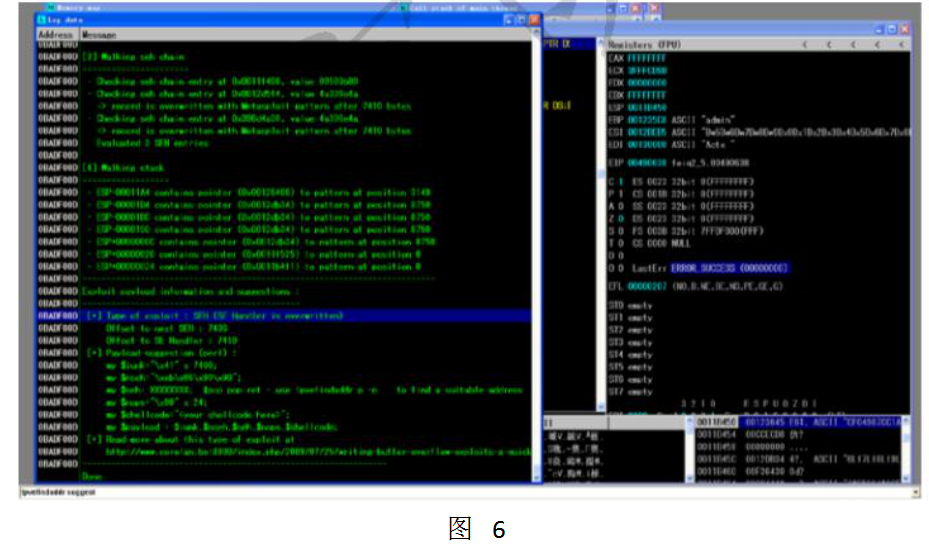The image size is (929, 545).
Task: Select the 'Exploit payload information and suggestions' line
Action: 190,291
